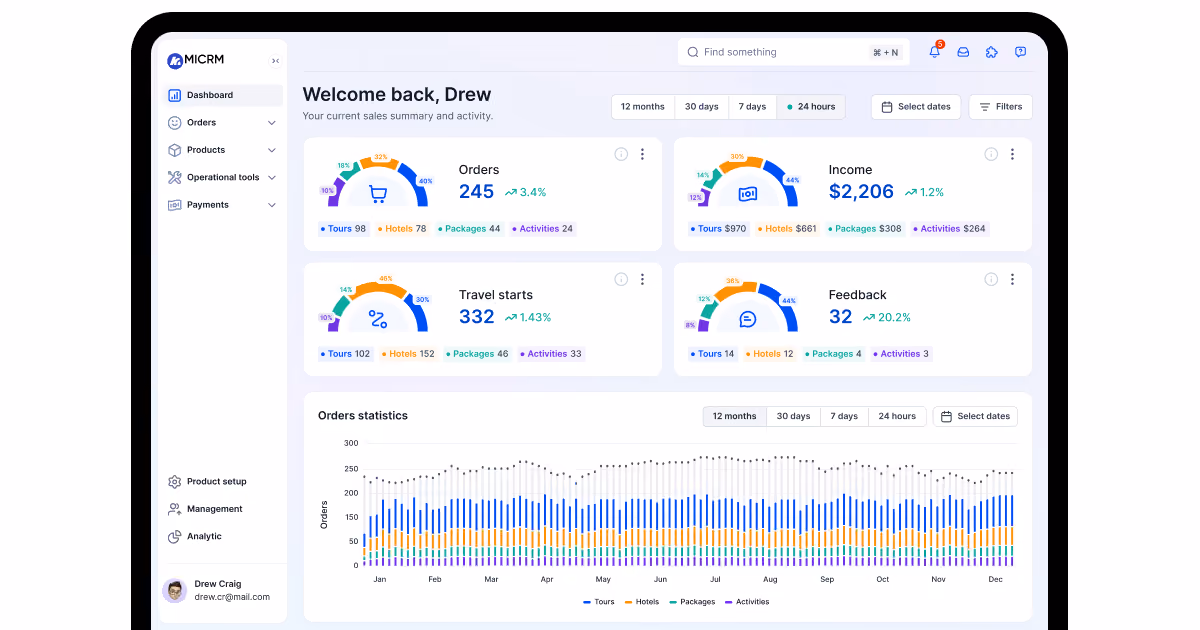Viewport: 1200px width, 630px height.
Task: Select 30 days in the header range
Action: coord(701,107)
